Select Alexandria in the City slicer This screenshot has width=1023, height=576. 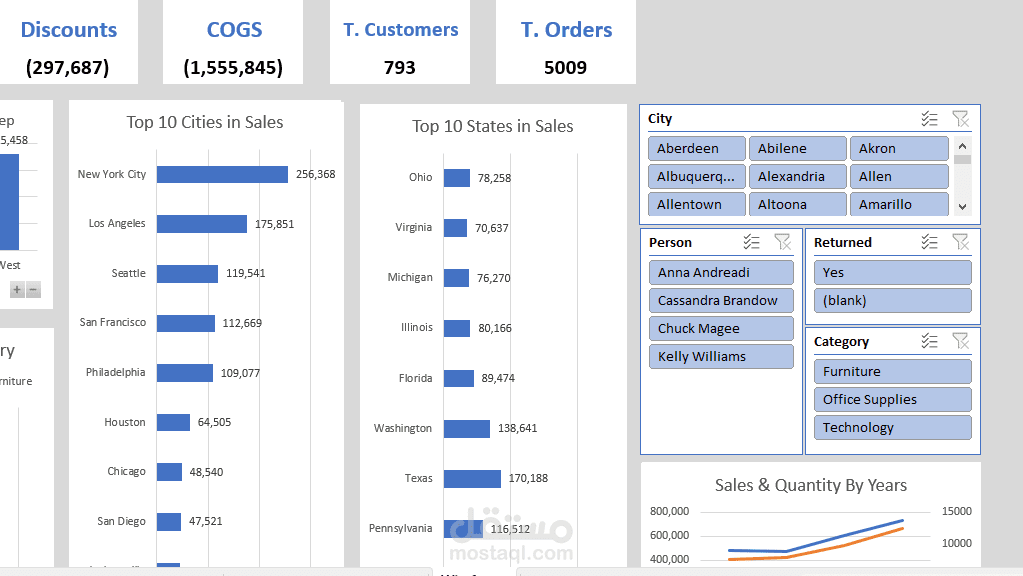click(x=797, y=177)
